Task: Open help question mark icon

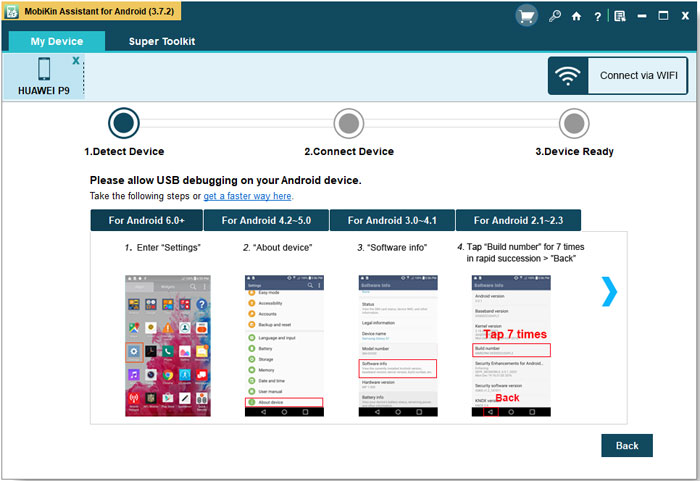Action: click(597, 17)
